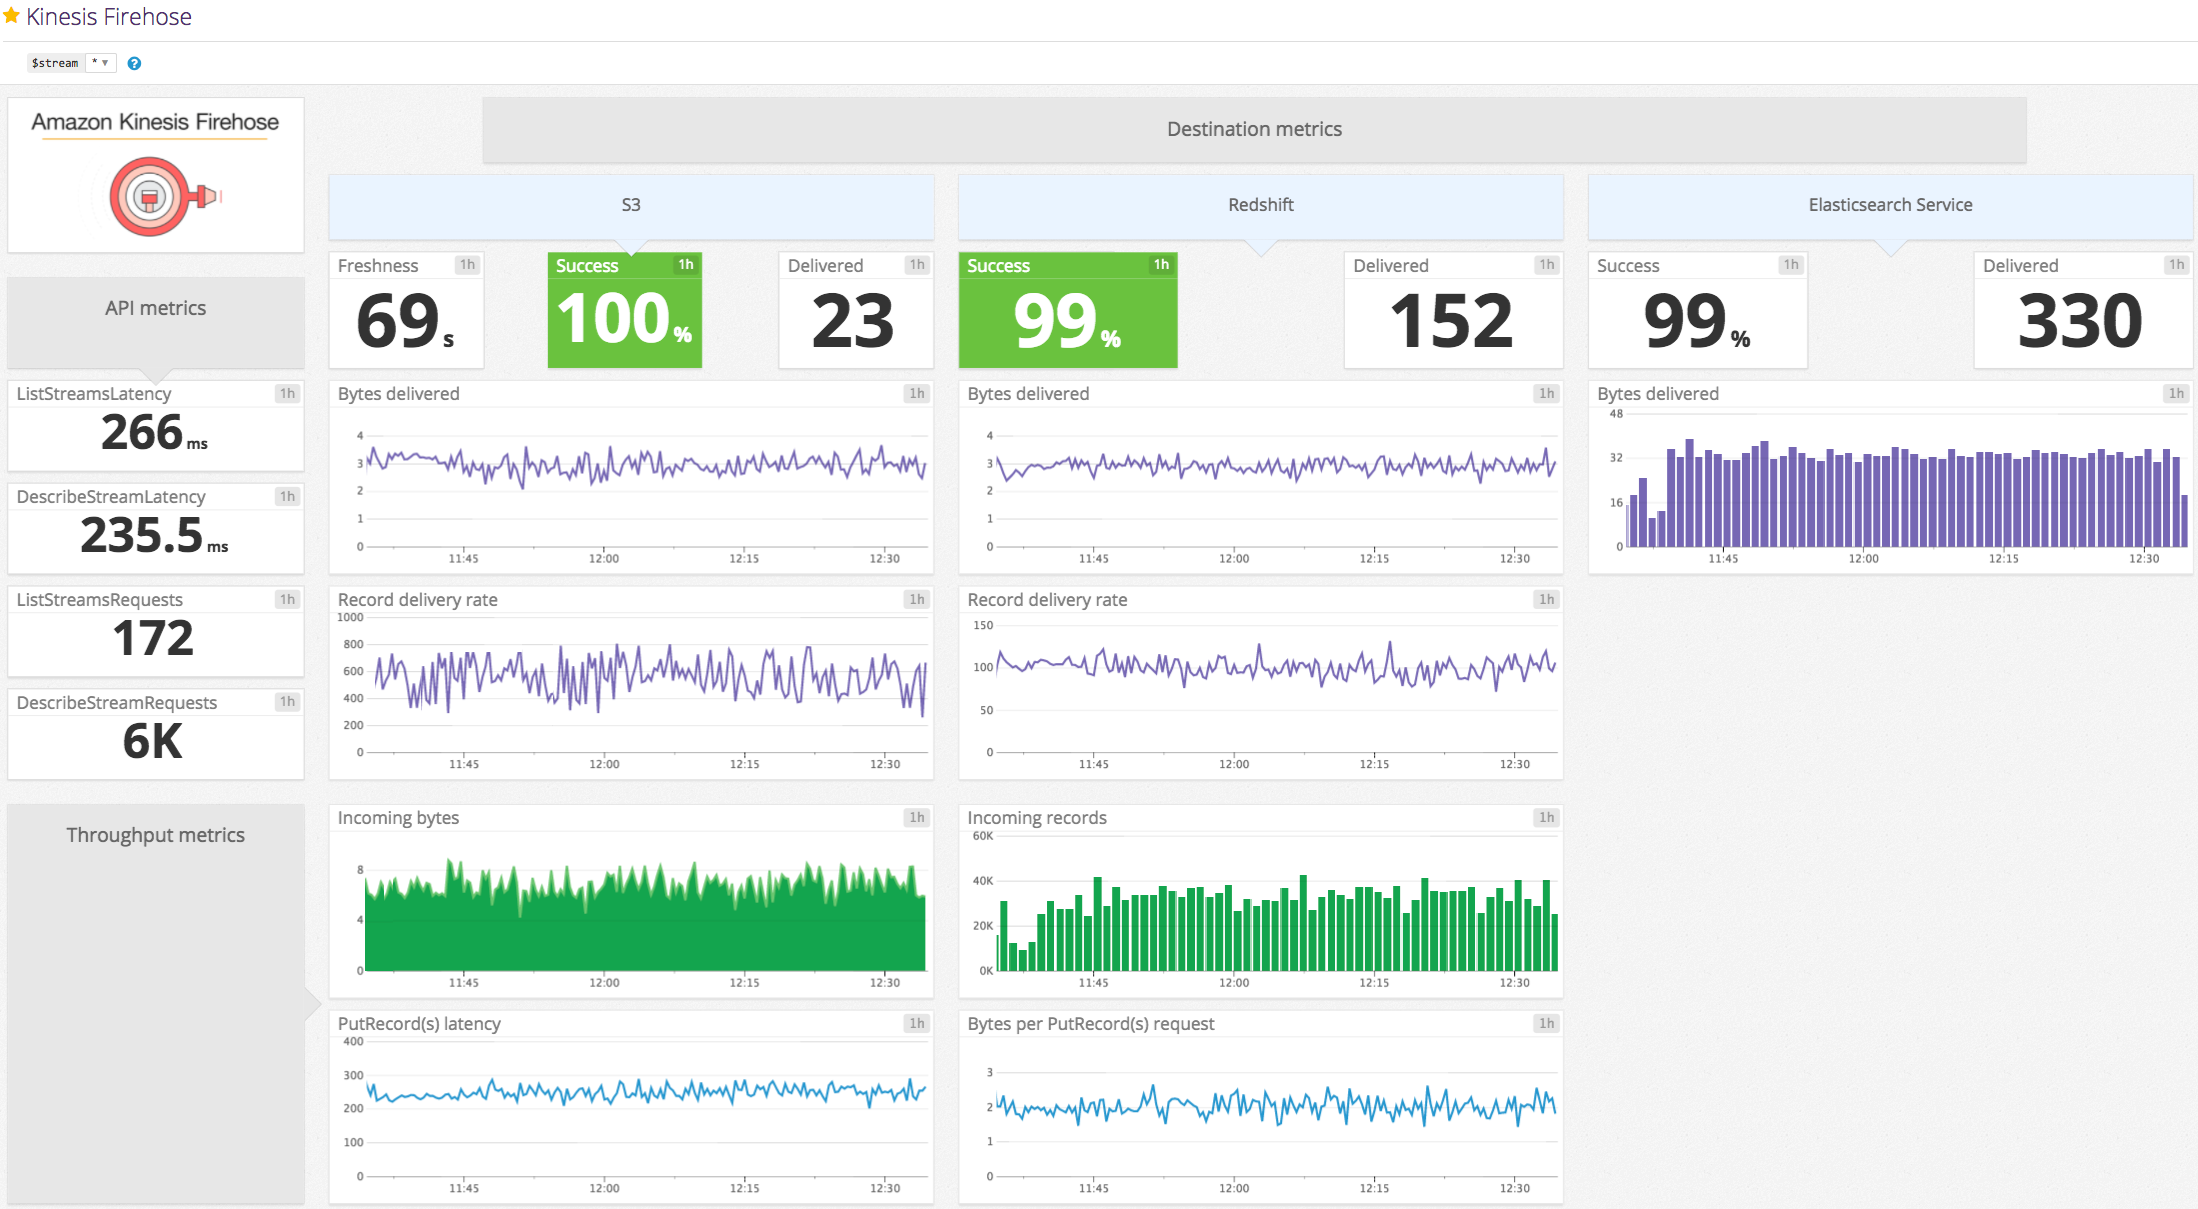Click the 1h badge on the Freshness panel
This screenshot has height=1209, width=2198.
tap(467, 265)
